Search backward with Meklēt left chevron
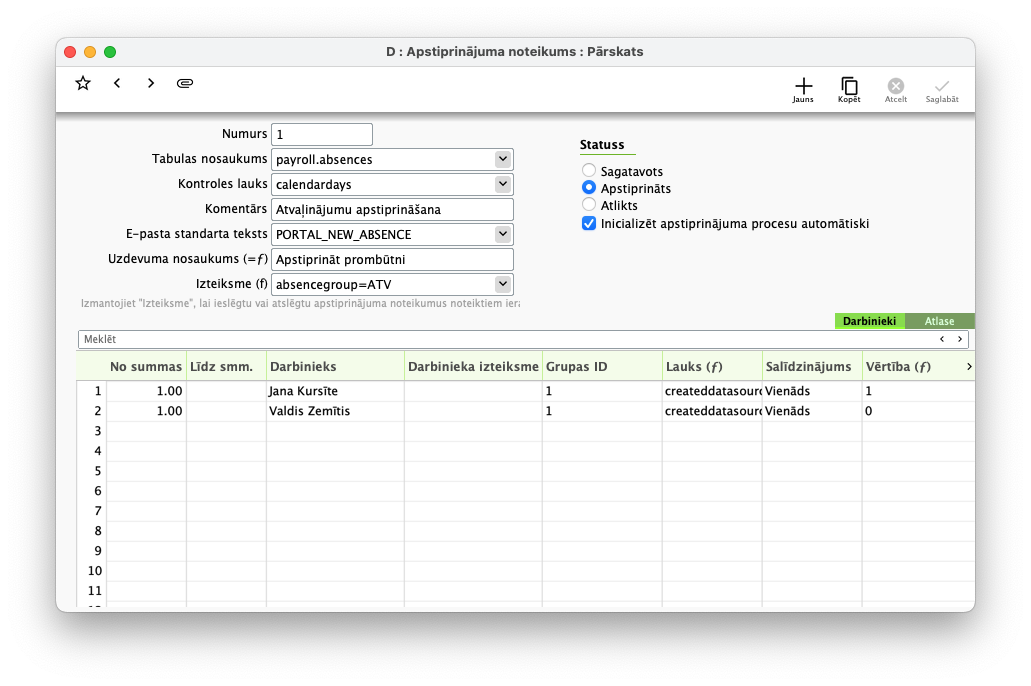Image resolution: width=1031 pixels, height=686 pixels. [942, 339]
